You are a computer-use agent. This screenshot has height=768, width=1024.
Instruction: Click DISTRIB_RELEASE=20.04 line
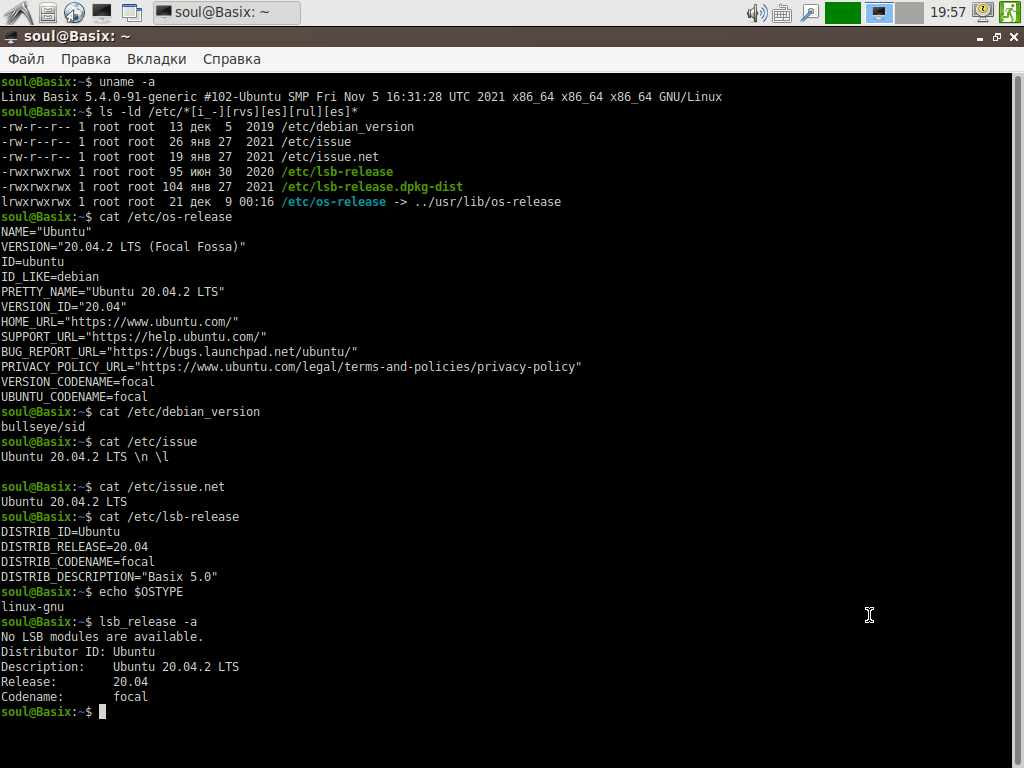[74, 547]
